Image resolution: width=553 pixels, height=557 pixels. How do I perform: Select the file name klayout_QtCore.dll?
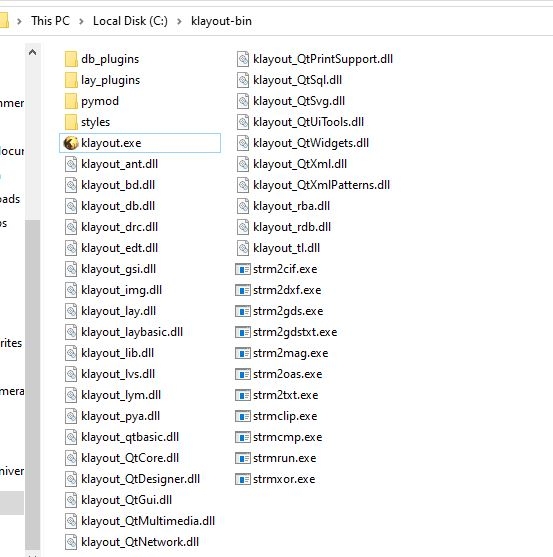[x=130, y=458]
